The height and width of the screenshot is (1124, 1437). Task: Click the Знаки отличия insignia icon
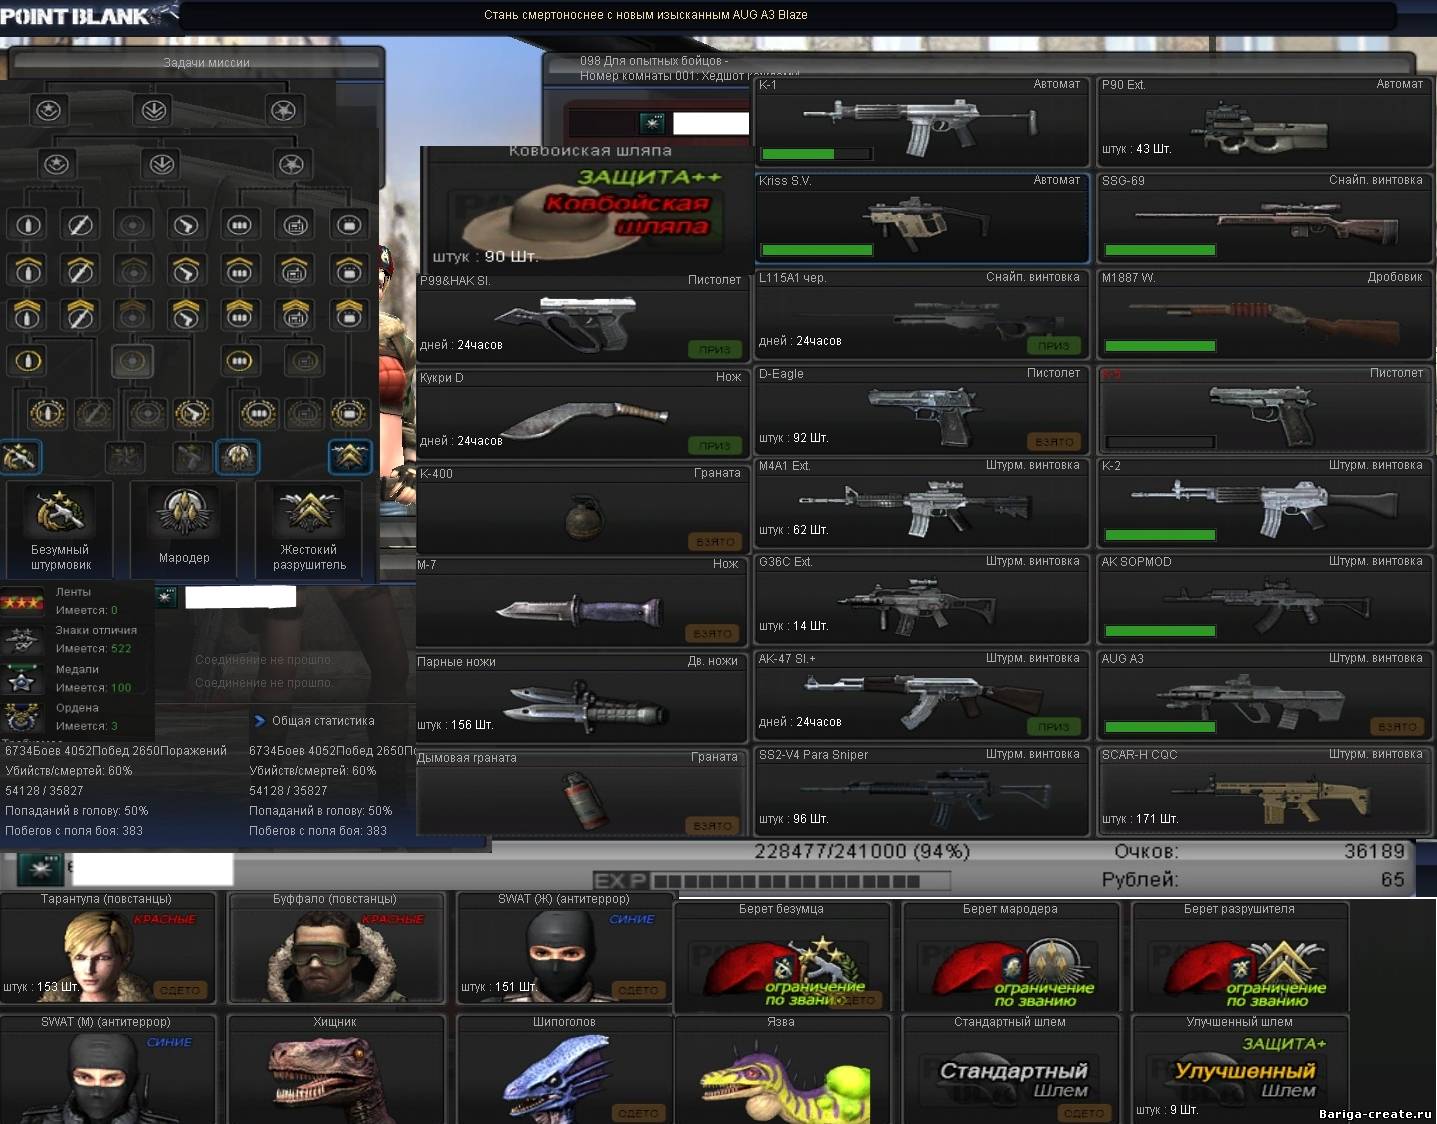point(21,640)
